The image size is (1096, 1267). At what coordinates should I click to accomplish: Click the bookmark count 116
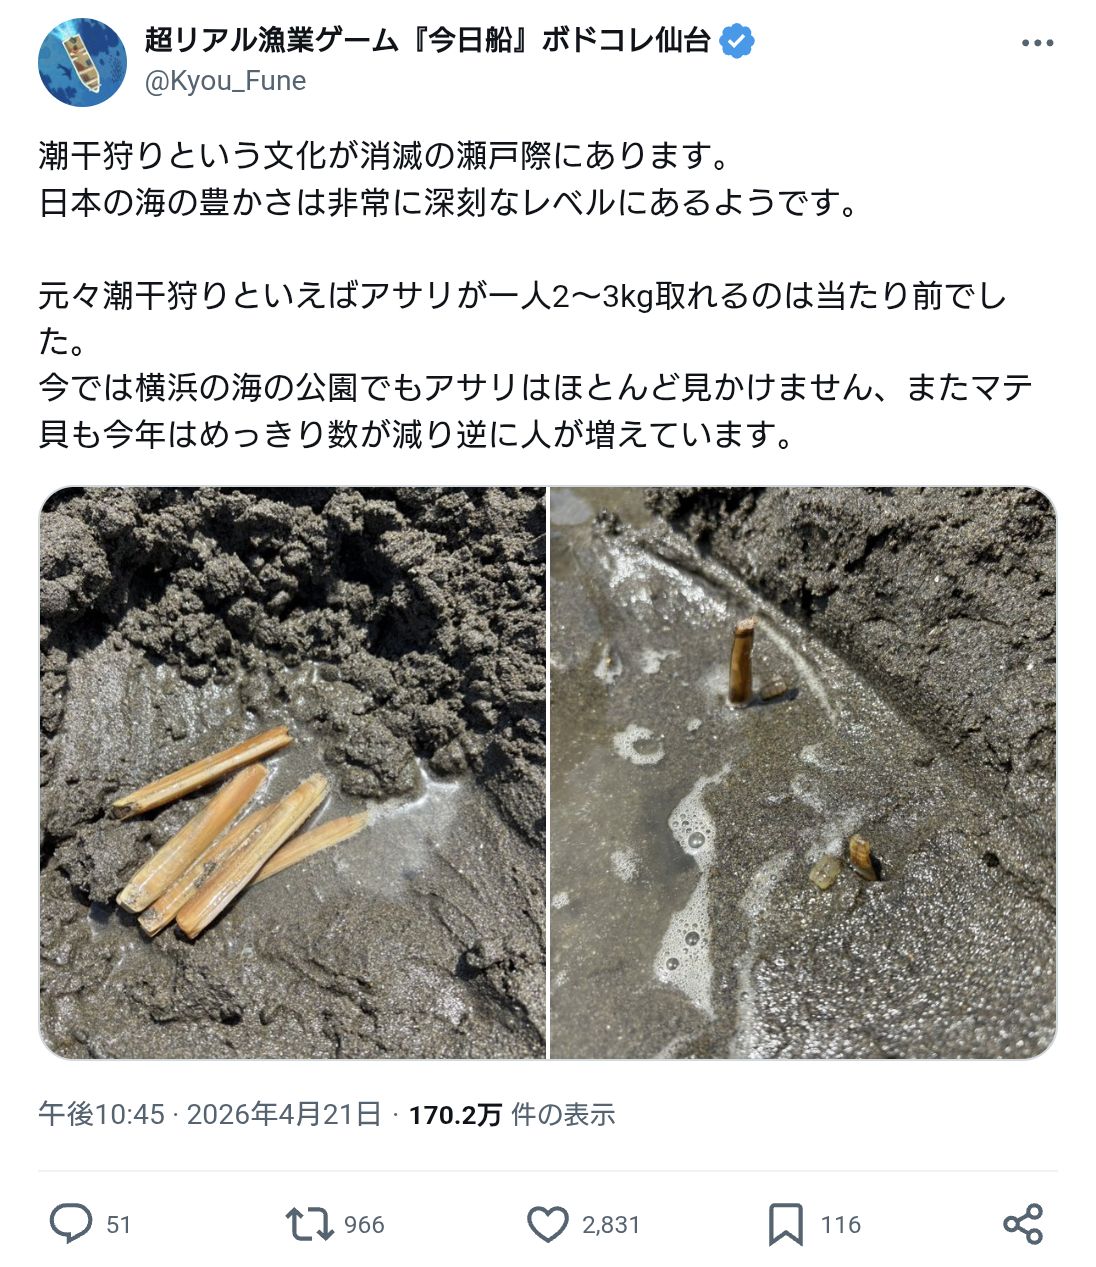click(x=841, y=1225)
